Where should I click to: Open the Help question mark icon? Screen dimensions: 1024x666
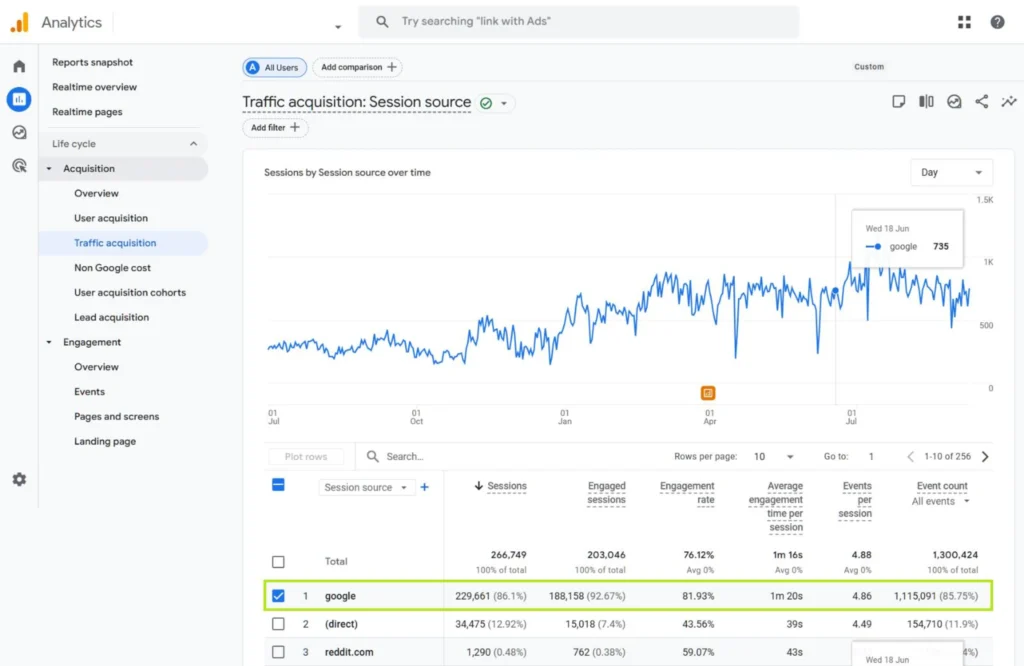click(997, 22)
